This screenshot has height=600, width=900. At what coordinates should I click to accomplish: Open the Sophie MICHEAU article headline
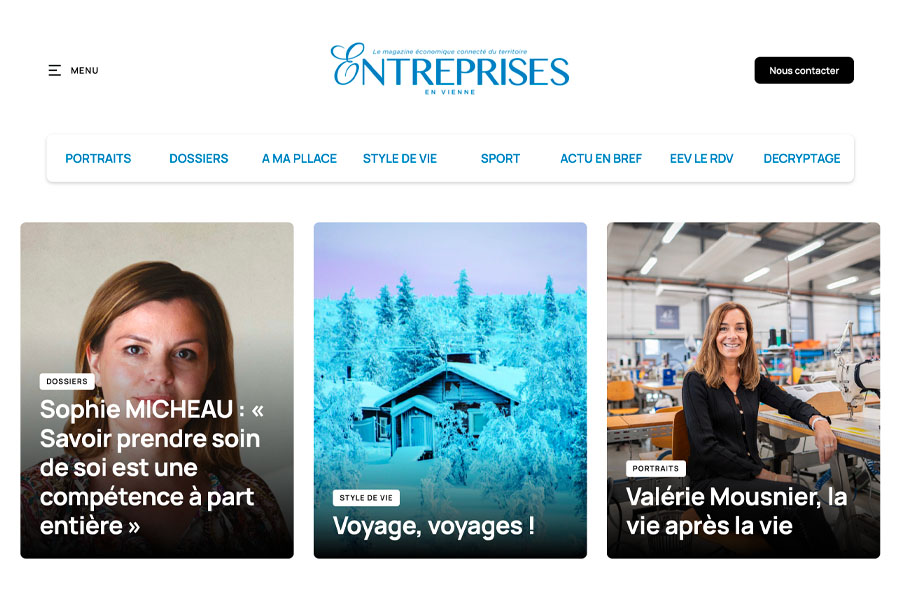152,467
